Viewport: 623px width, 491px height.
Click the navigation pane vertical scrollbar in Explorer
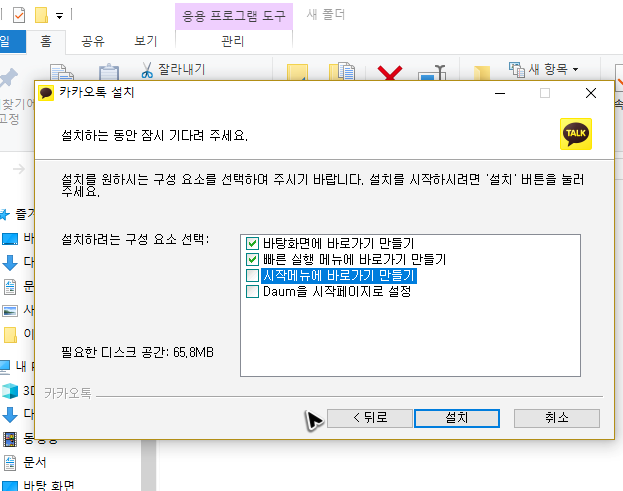pos(149,465)
